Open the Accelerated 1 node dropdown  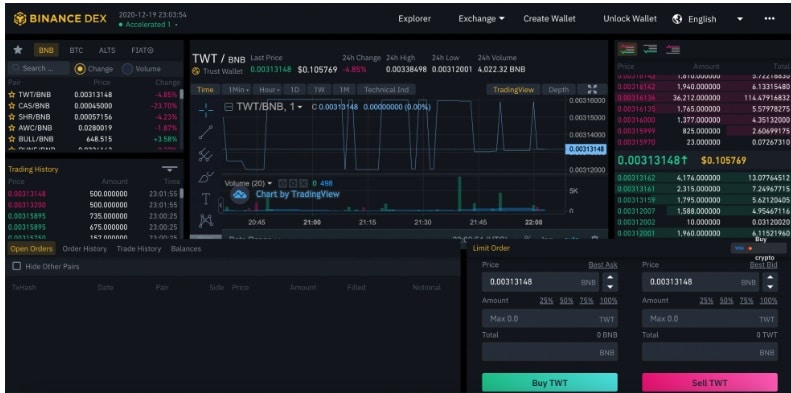coord(148,24)
